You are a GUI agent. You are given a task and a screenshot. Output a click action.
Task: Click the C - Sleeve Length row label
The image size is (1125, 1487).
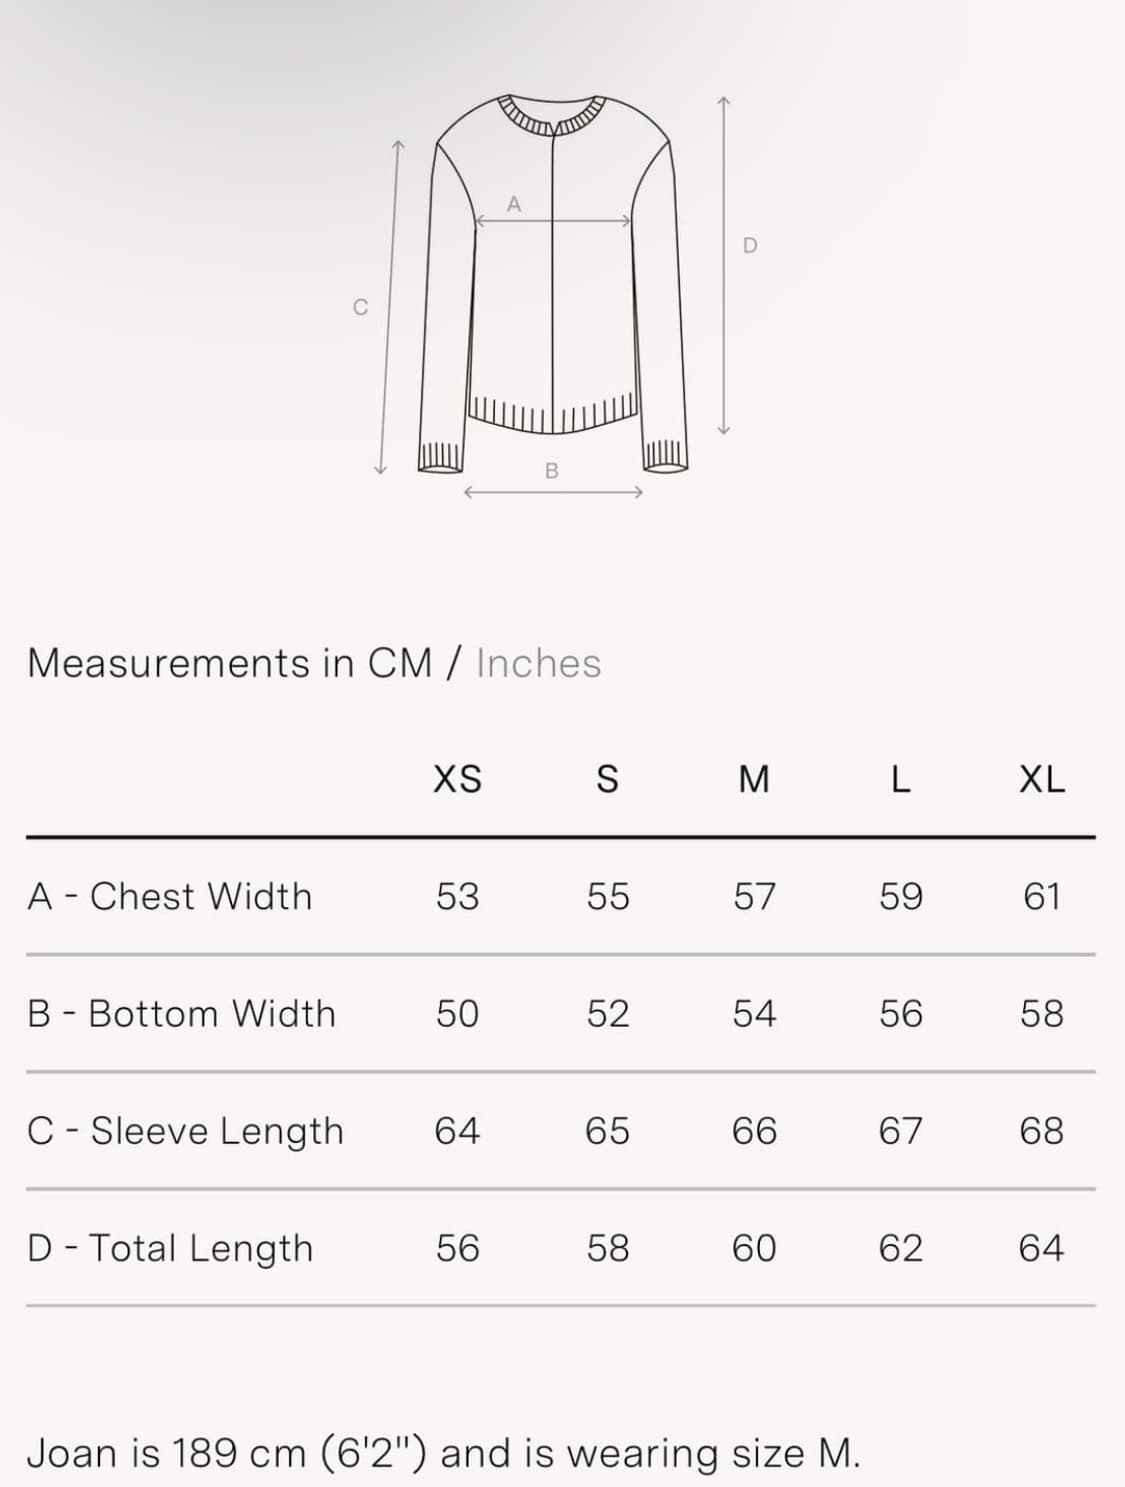185,1132
